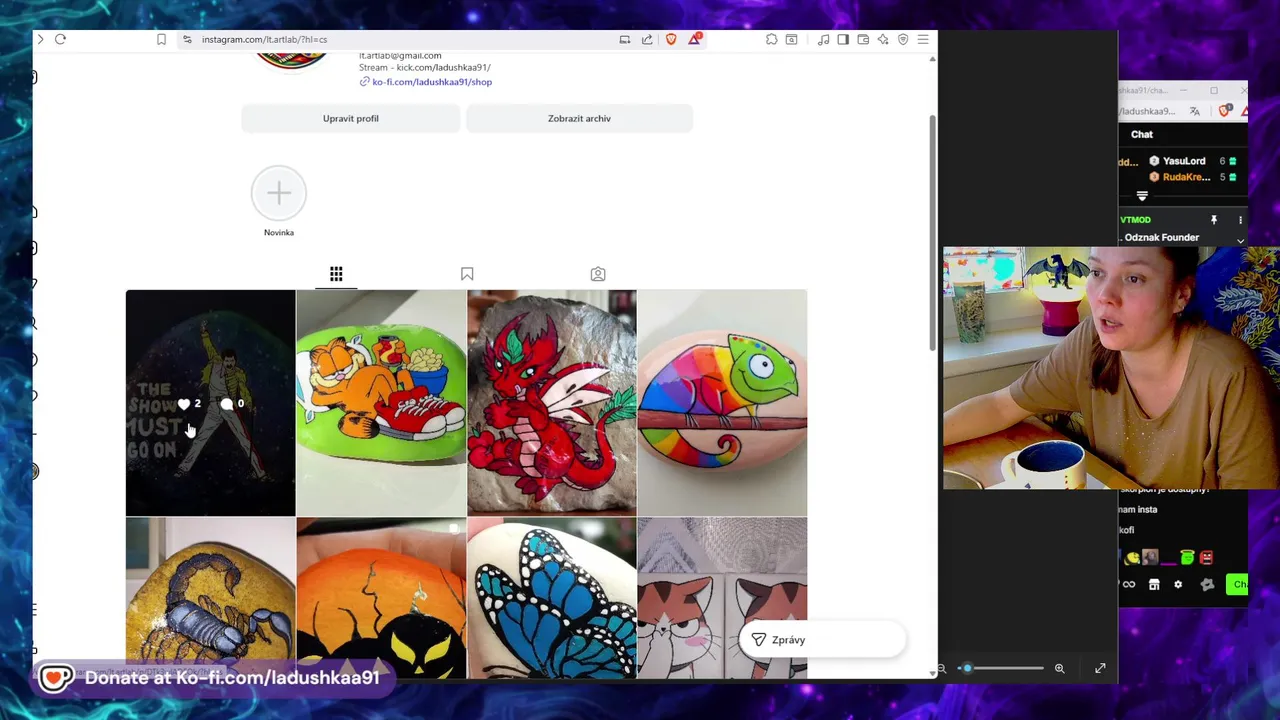
Task: Click the media cast icon in address bar
Action: pos(625,39)
